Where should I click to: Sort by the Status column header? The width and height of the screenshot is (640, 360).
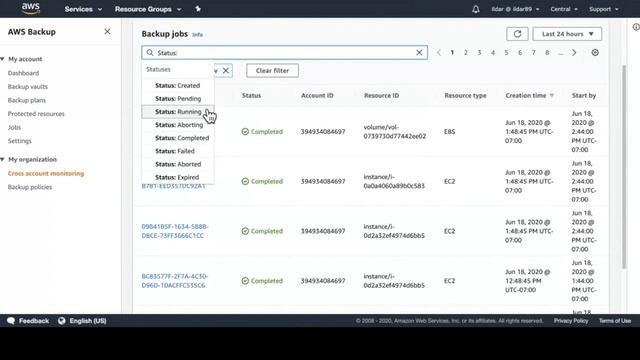(x=251, y=96)
